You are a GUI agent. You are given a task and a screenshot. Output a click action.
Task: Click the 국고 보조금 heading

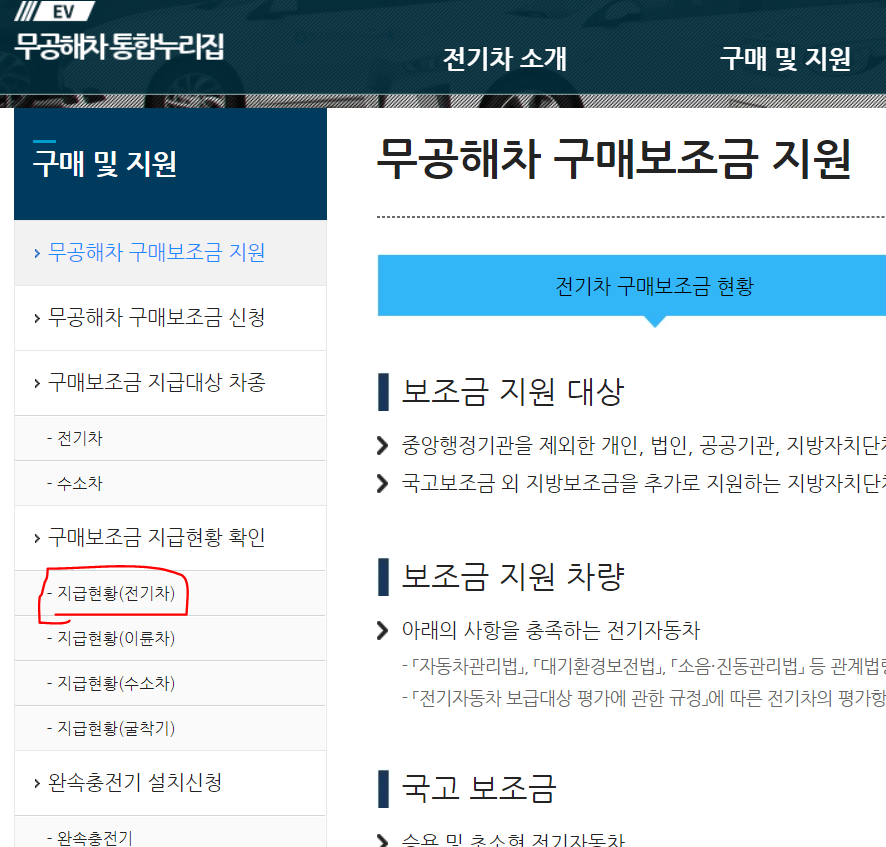pyautogui.click(x=479, y=788)
